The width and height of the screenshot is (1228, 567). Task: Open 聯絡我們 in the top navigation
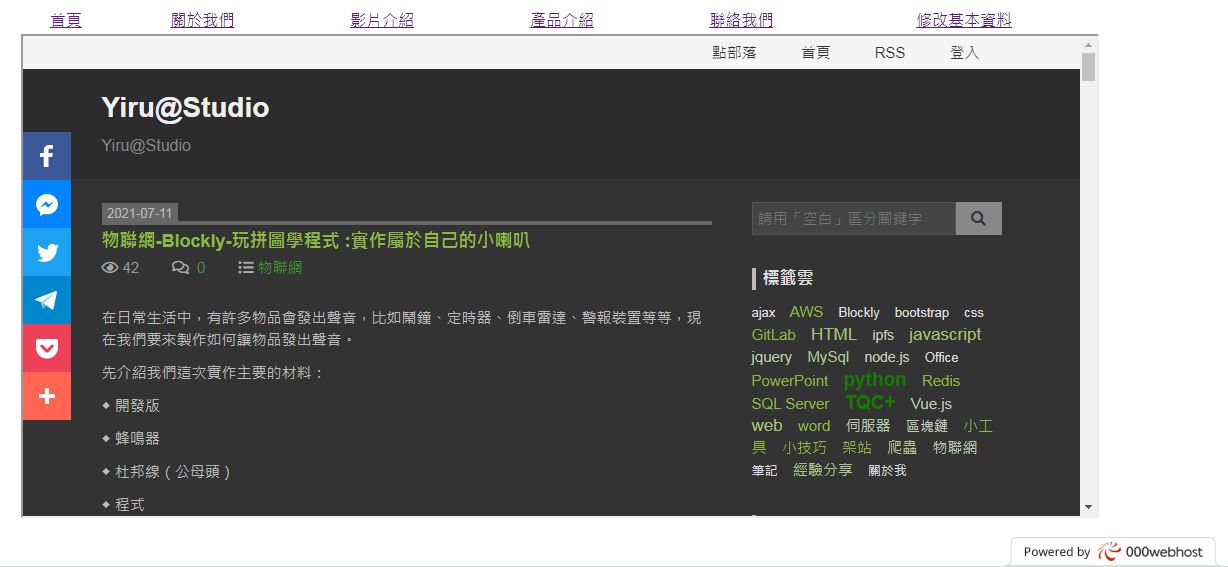(x=741, y=20)
